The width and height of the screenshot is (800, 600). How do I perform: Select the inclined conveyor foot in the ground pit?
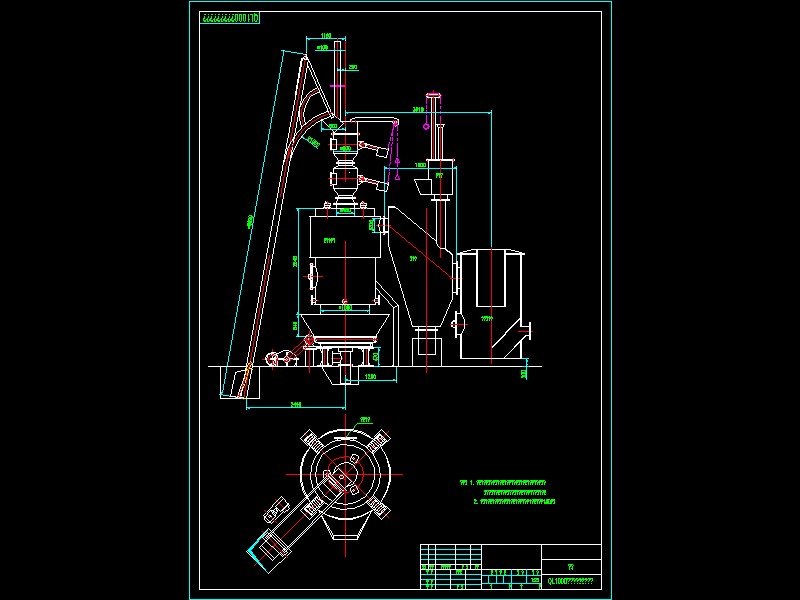pos(238,382)
